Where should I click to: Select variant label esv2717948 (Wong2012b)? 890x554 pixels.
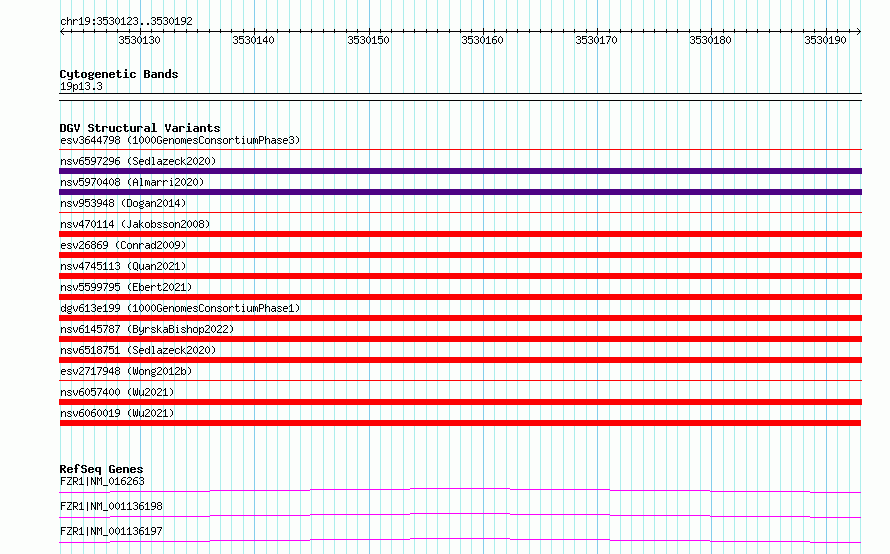pyautogui.click(x=126, y=371)
